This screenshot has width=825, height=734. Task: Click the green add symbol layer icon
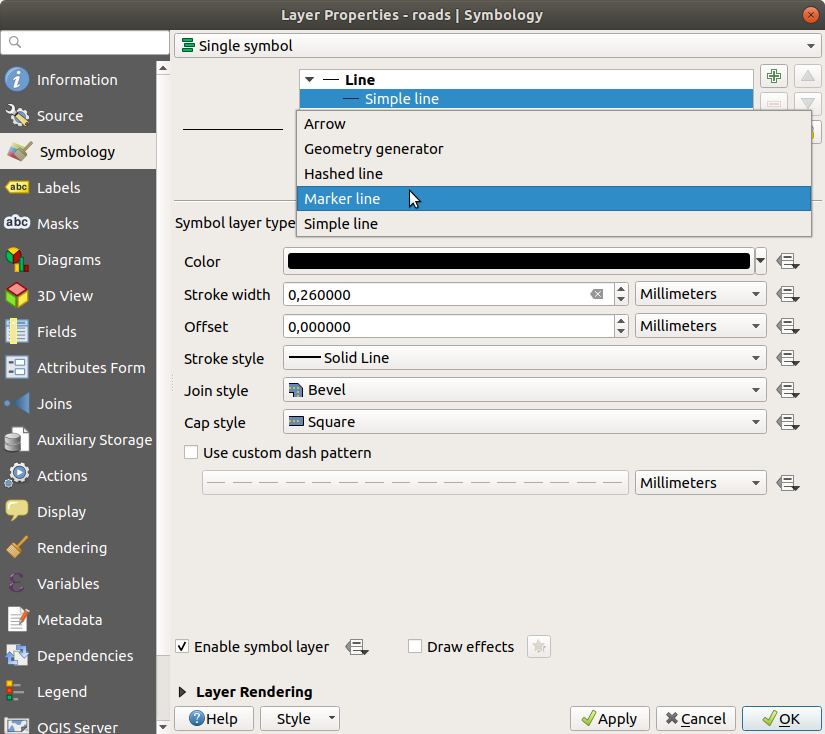coord(772,77)
